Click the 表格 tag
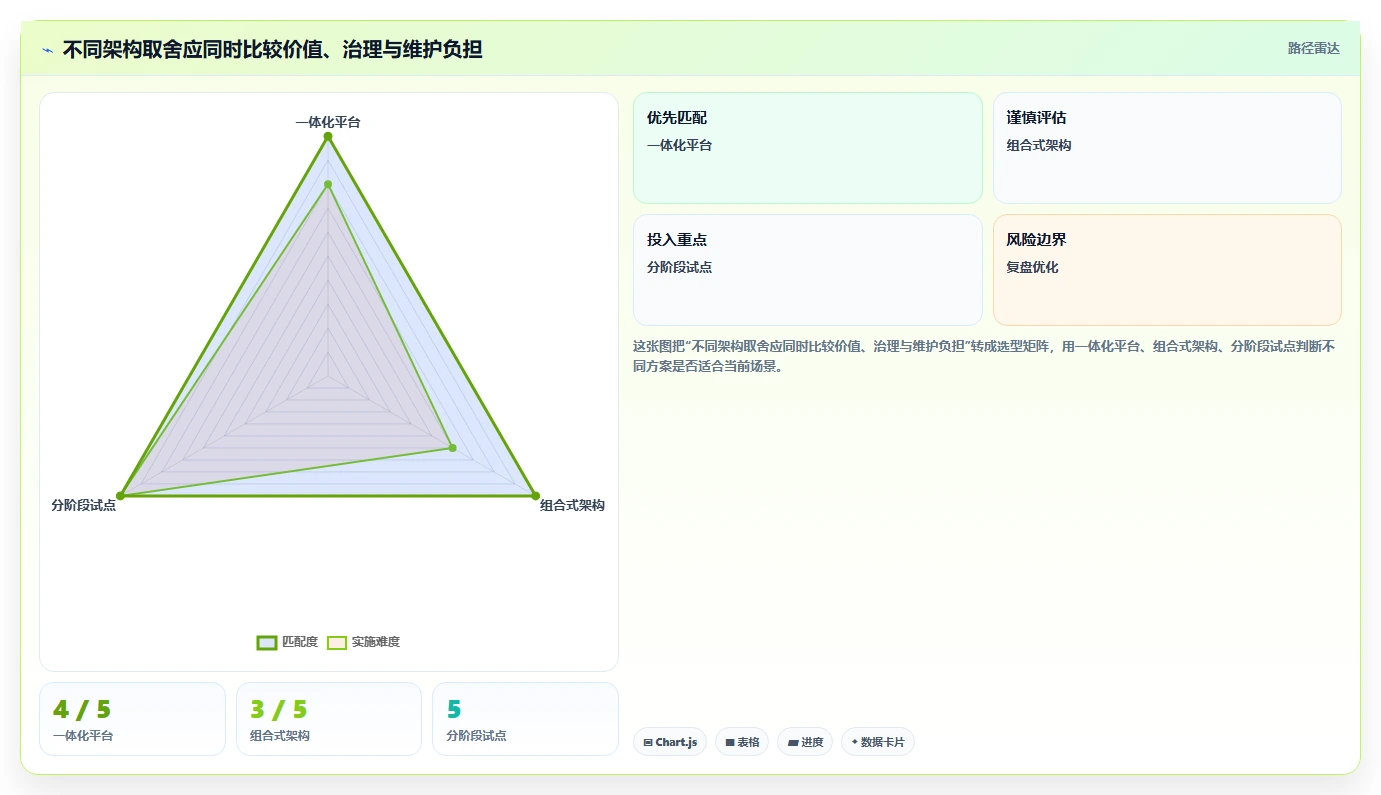 (x=742, y=742)
